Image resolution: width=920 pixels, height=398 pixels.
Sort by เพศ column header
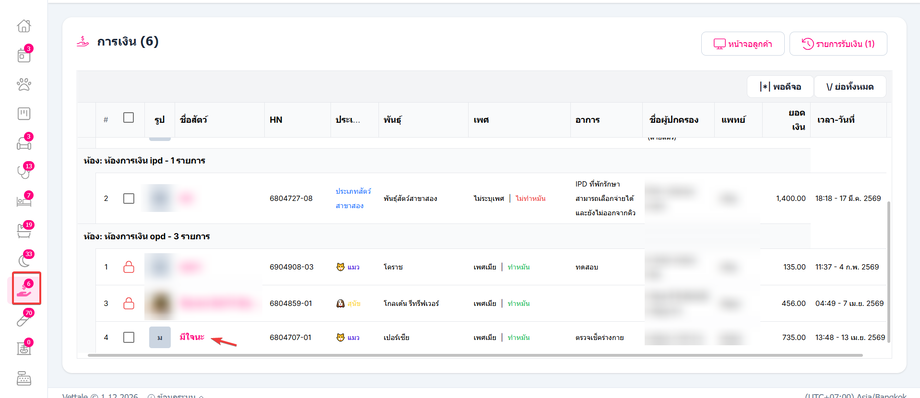481,119
